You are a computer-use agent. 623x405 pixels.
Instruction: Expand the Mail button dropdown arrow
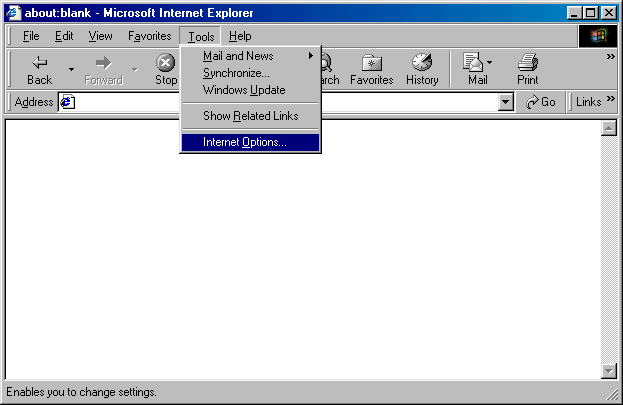point(490,62)
